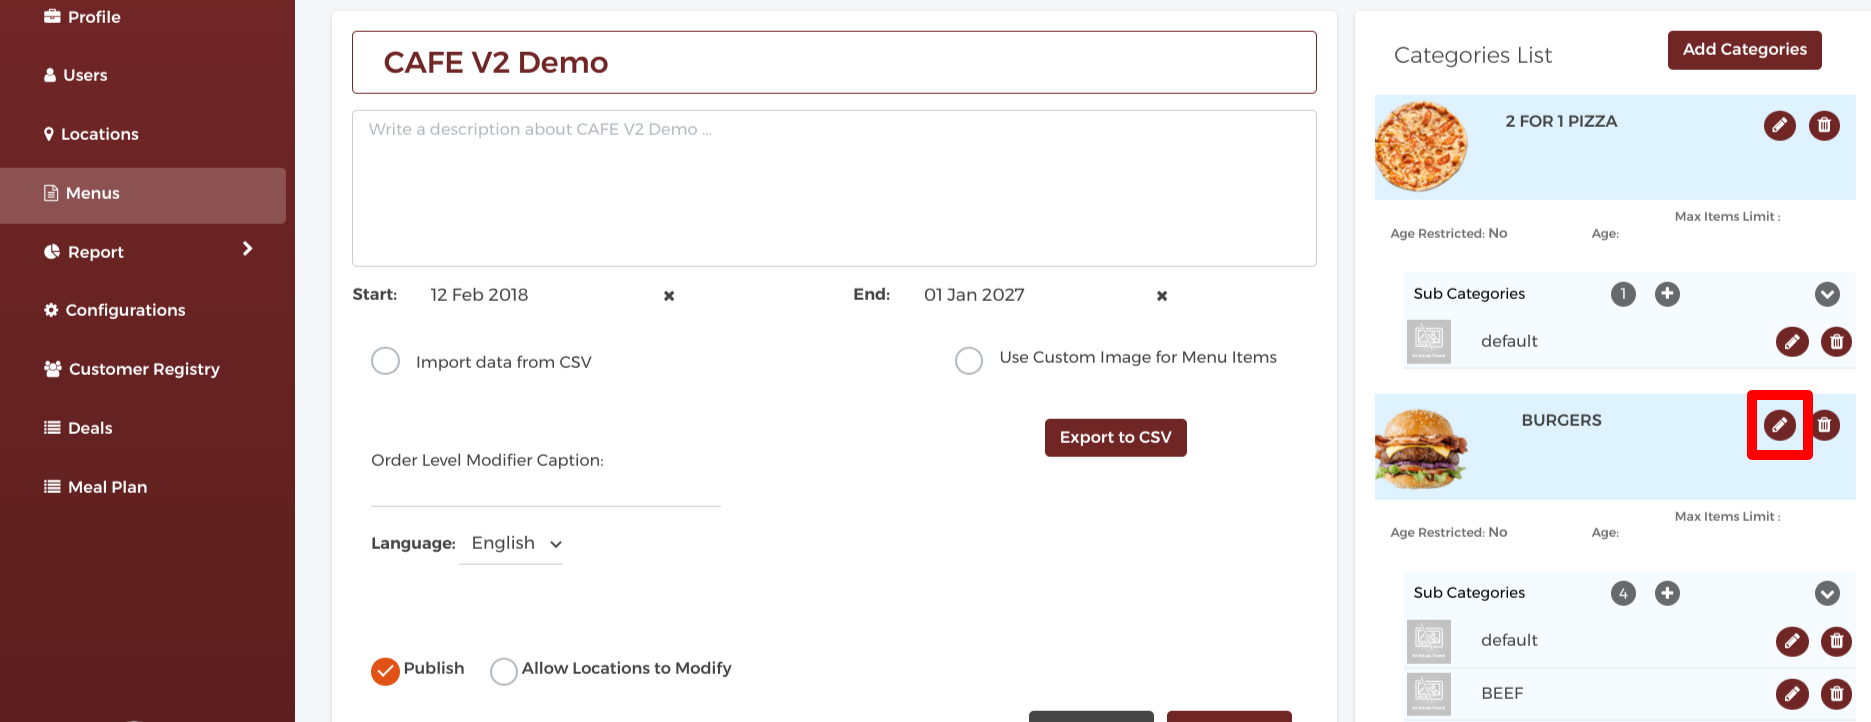Delete the BEEF sub category

click(1836, 693)
